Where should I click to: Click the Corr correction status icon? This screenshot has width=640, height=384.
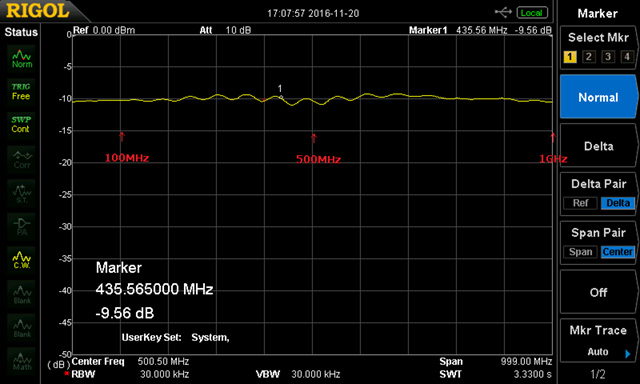point(21,159)
